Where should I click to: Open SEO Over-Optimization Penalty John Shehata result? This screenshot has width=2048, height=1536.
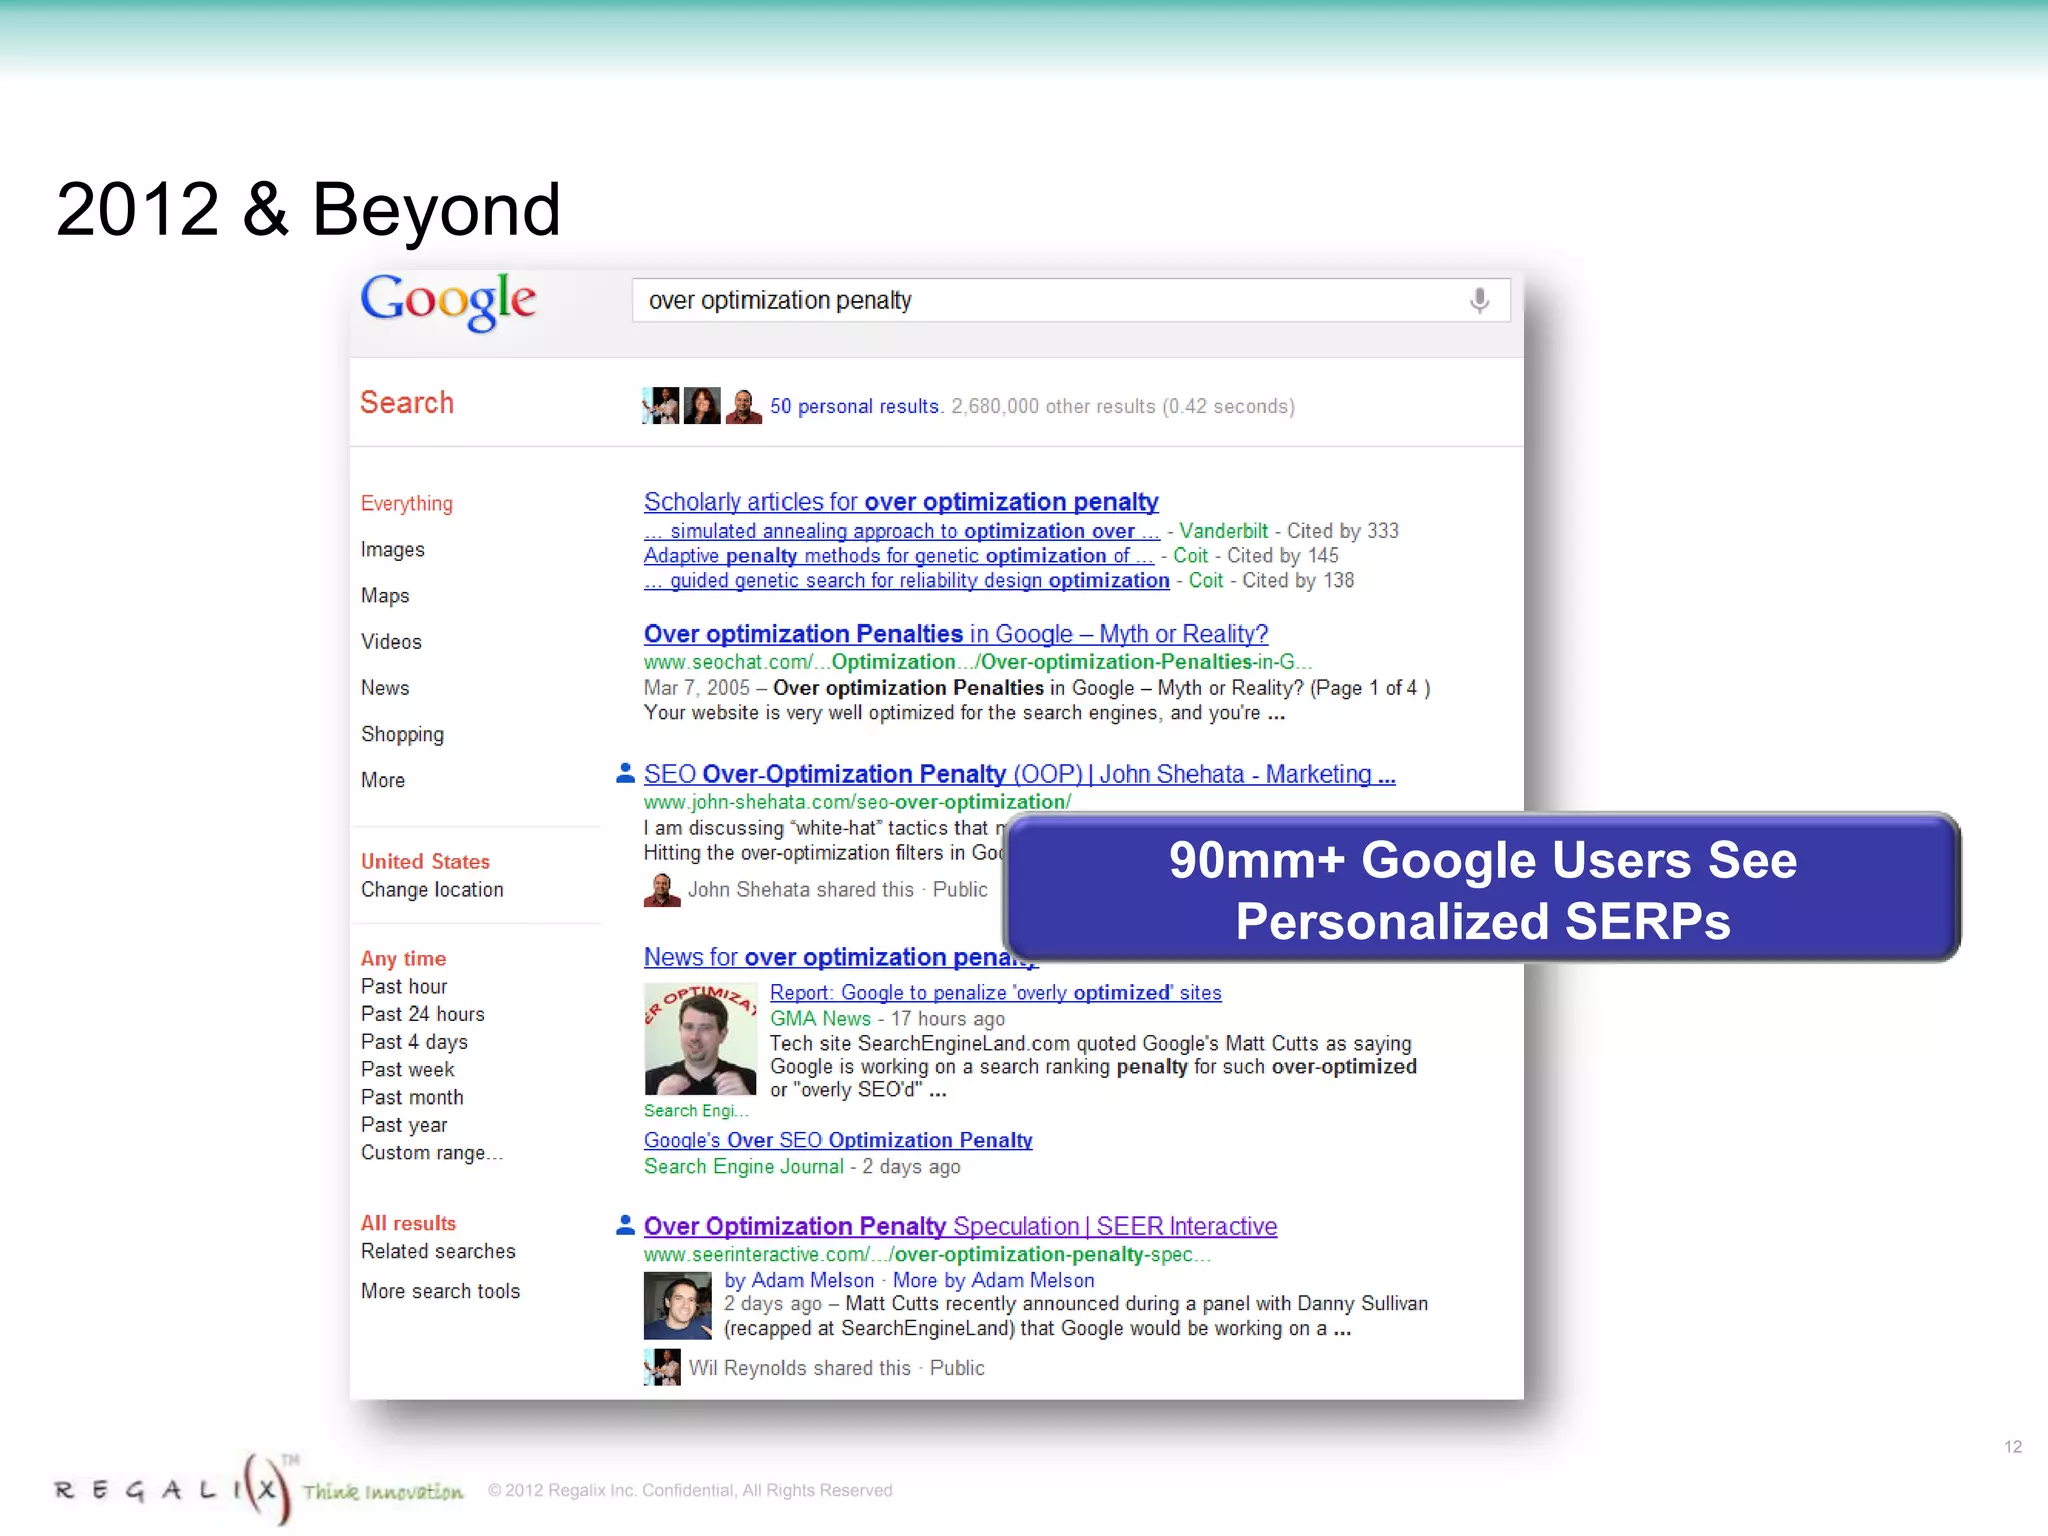pos(1020,774)
